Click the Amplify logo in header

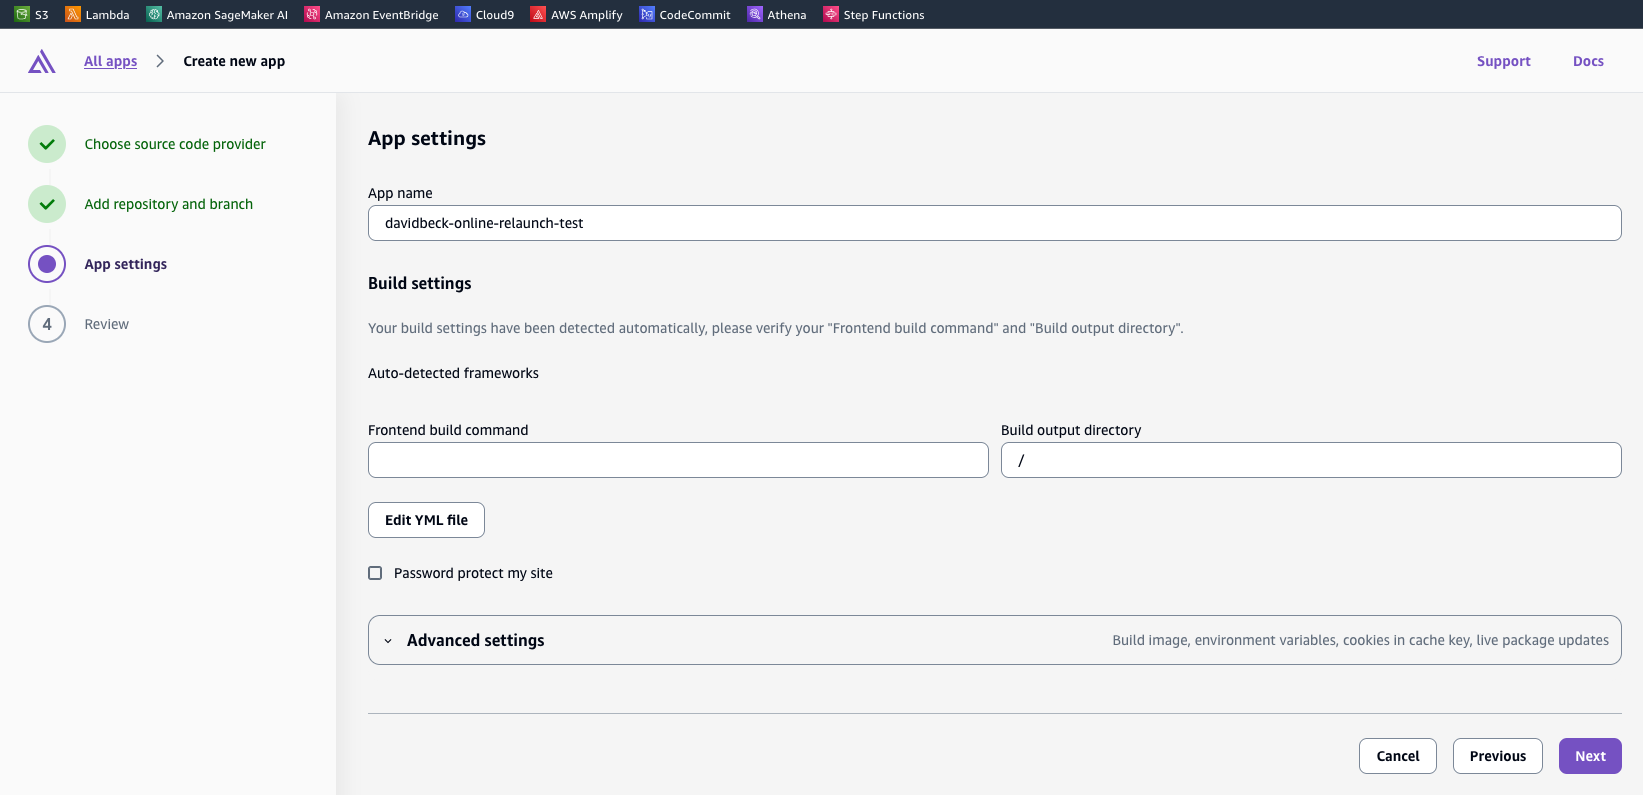click(x=42, y=62)
